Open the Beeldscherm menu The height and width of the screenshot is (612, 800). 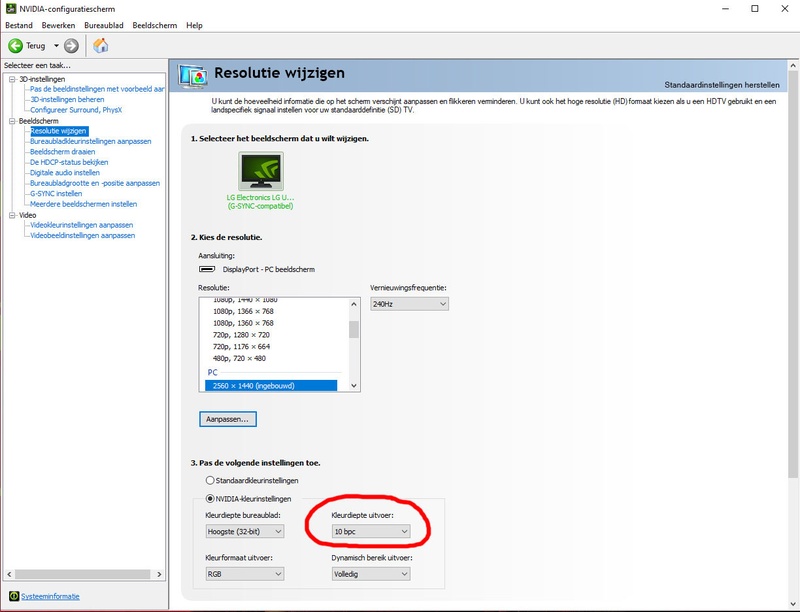click(x=155, y=26)
